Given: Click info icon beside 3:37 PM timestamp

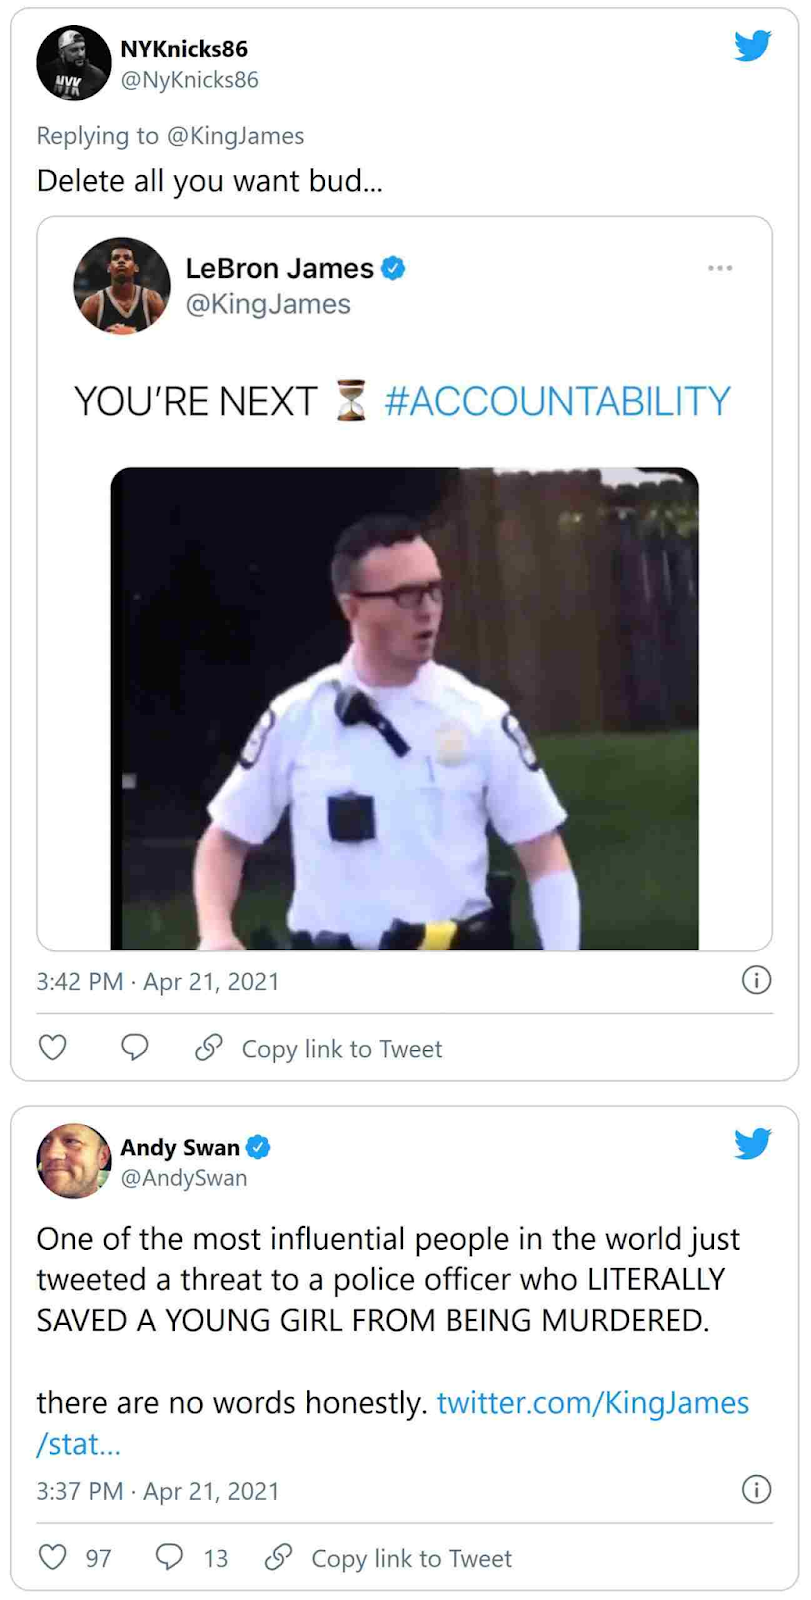Looking at the screenshot, I should [x=756, y=1490].
